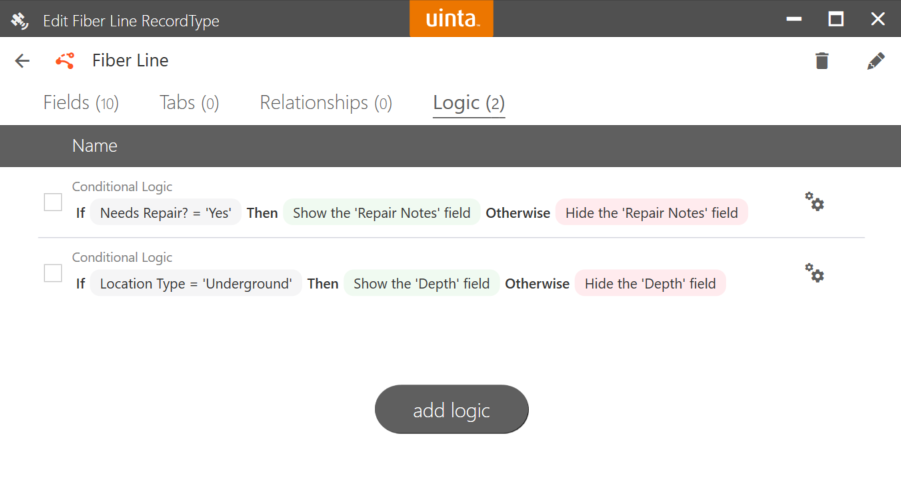Switch to the Fields tab

coord(80,103)
